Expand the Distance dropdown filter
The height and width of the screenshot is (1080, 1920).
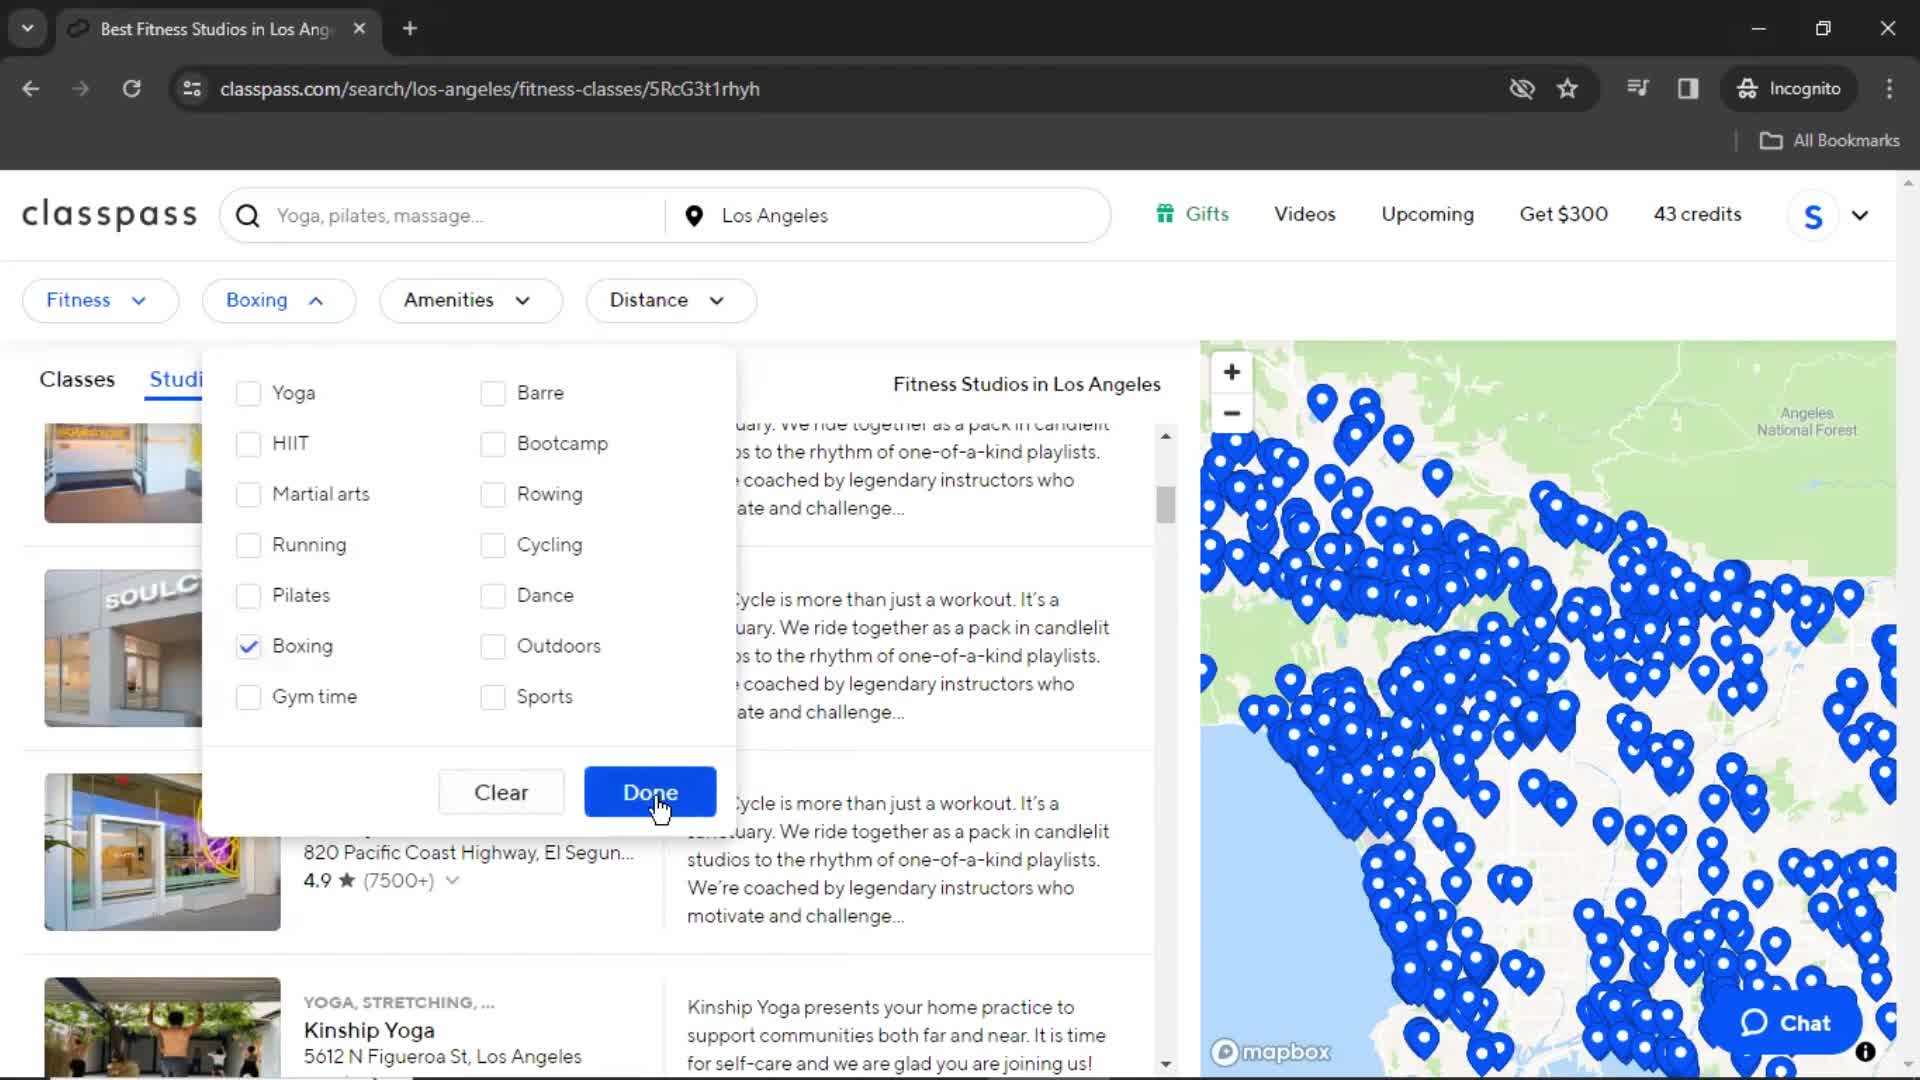click(667, 299)
